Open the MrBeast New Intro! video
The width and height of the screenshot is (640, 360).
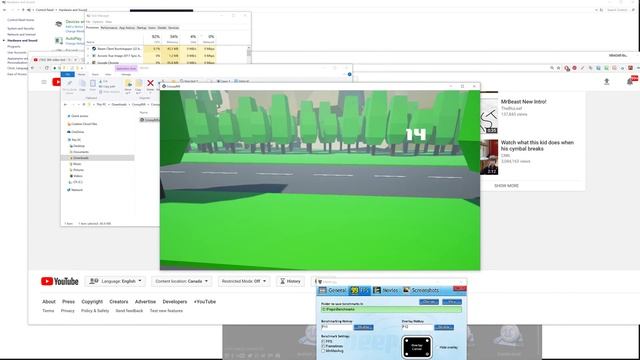coord(523,102)
